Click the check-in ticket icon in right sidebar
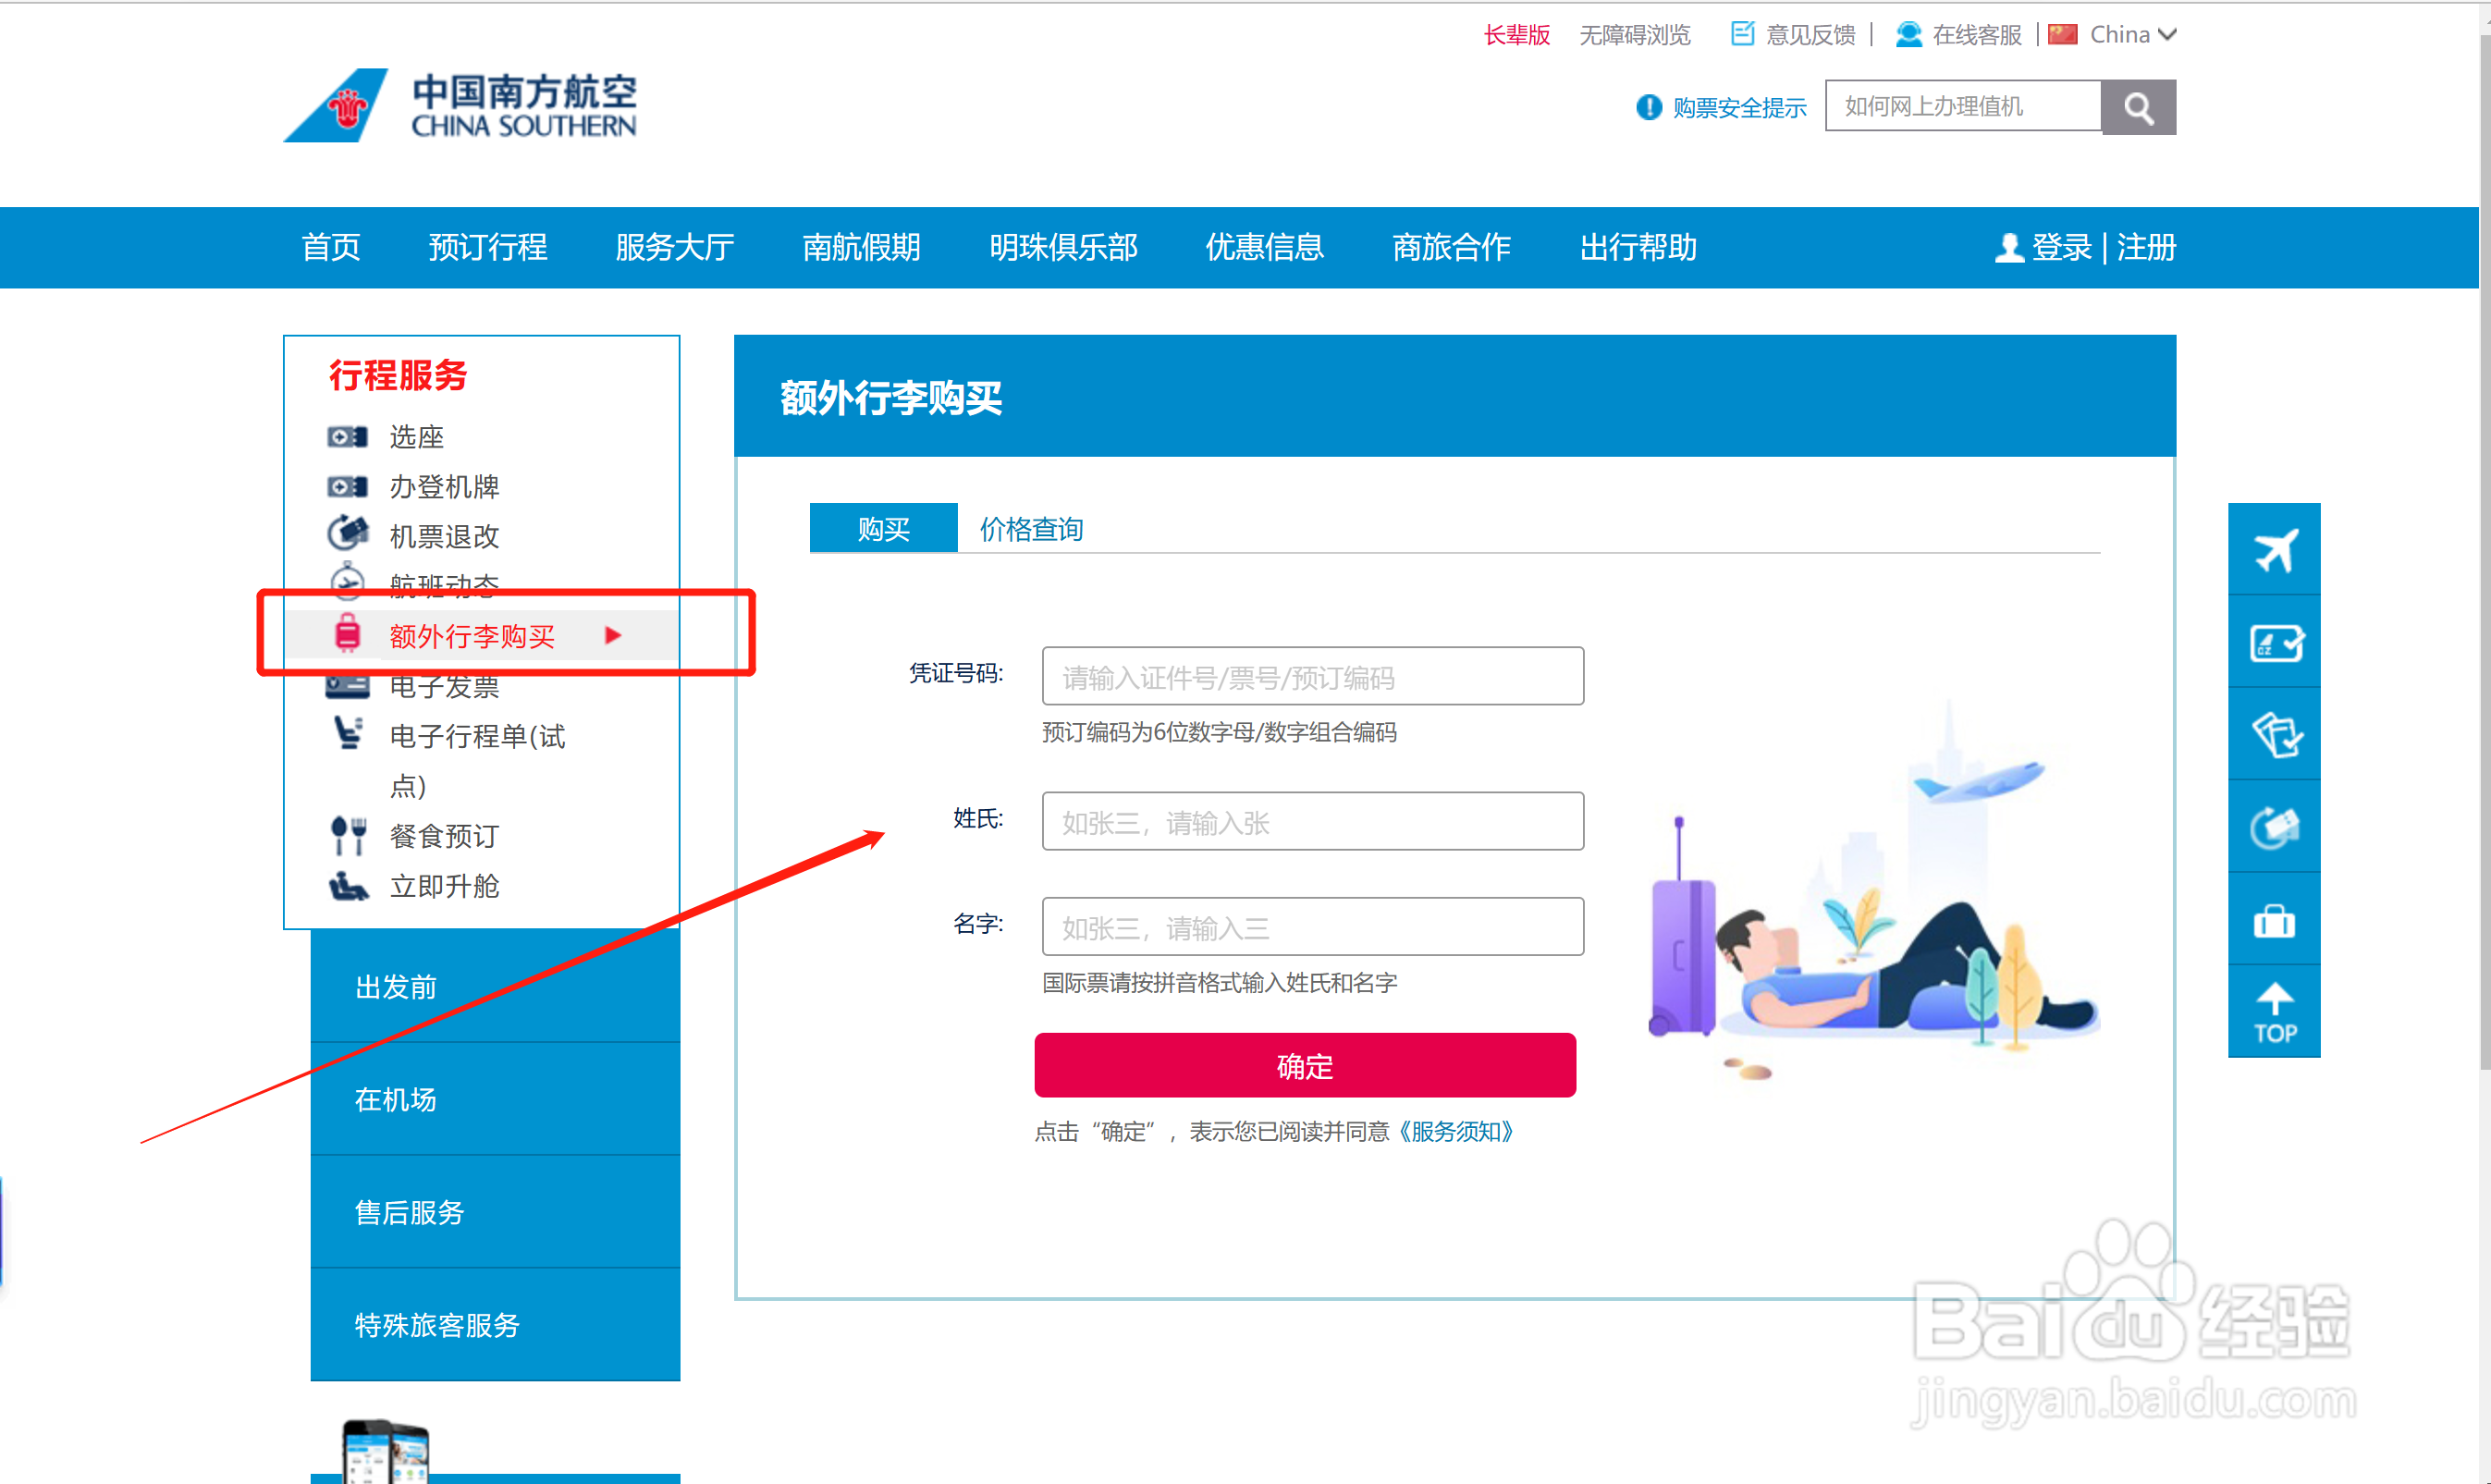 2273,642
